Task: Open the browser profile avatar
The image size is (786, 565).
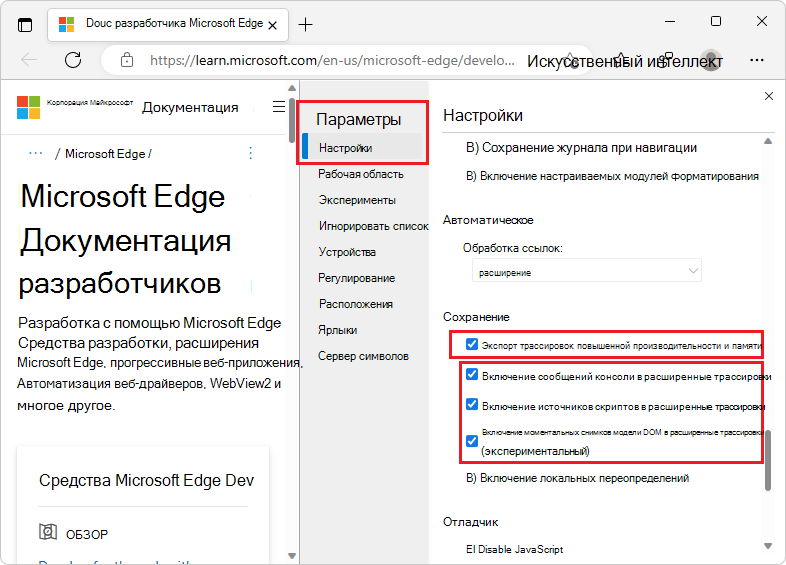Action: (711, 61)
